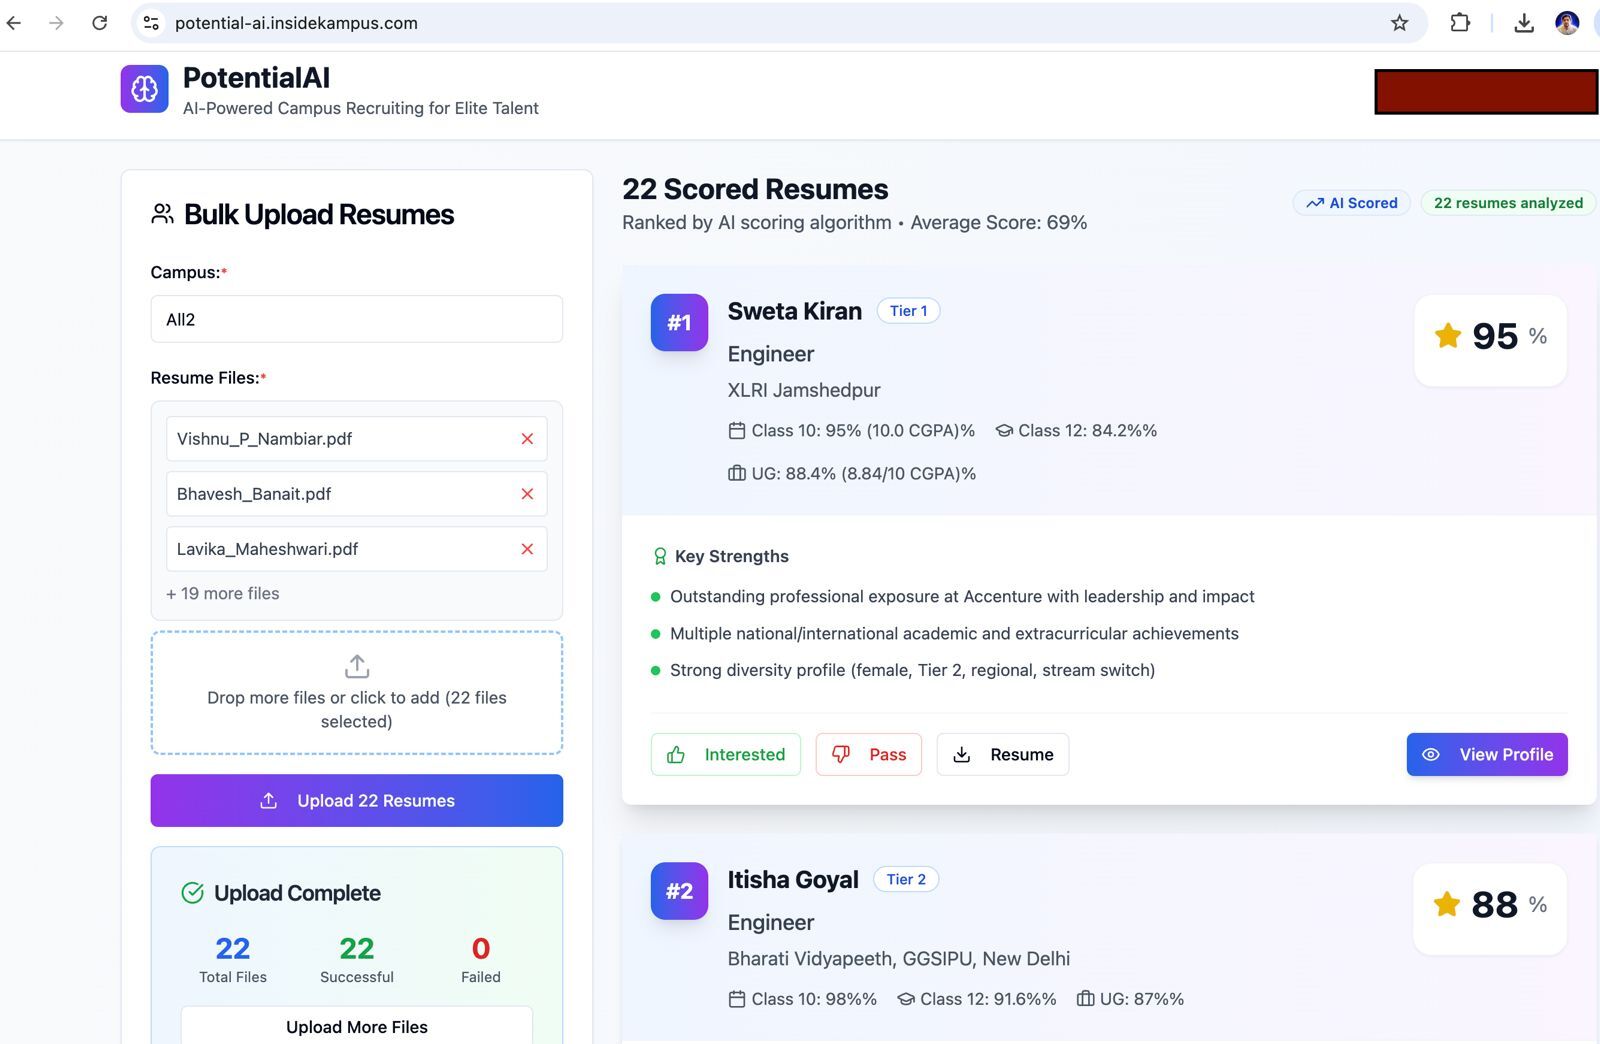Click the browser address bar showing potential-ai.insidekampus.com
Screen dimensions: 1600x1044
[x=296, y=22]
